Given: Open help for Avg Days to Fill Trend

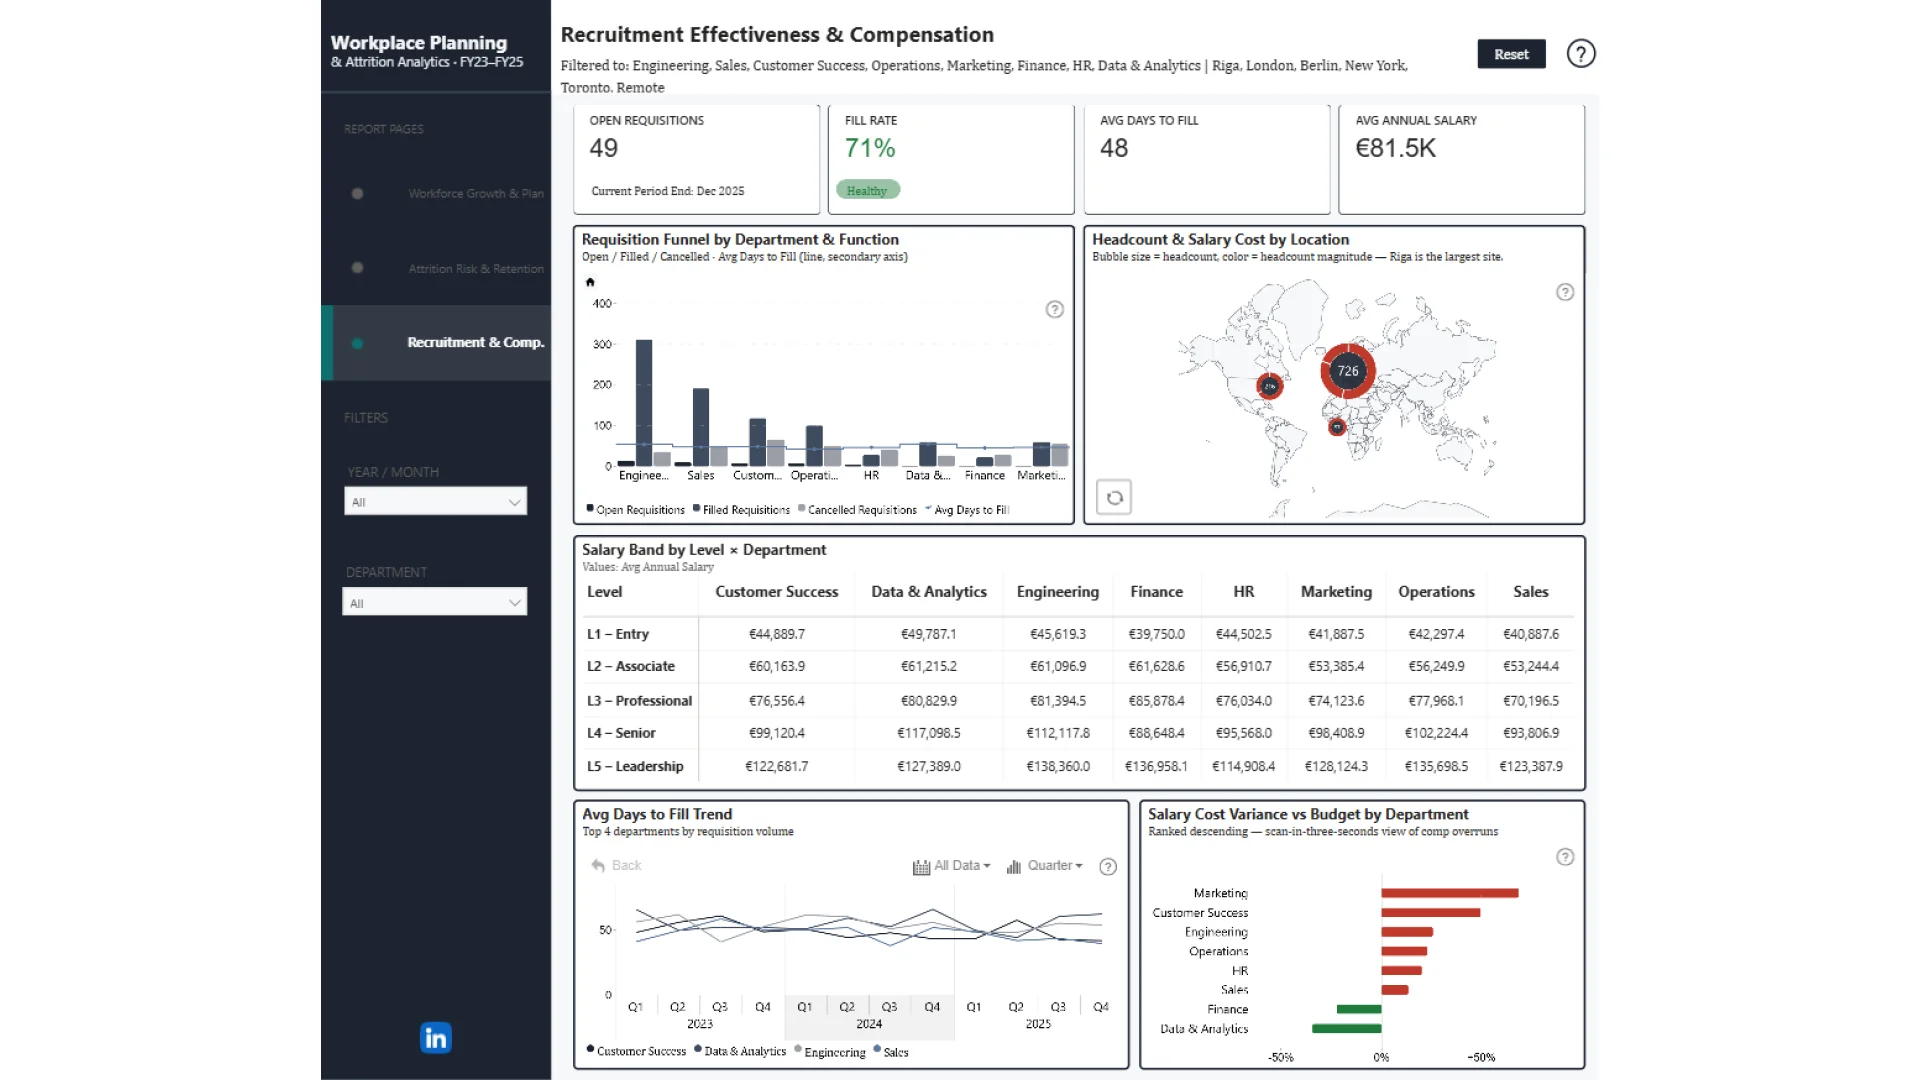Looking at the screenshot, I should [1108, 867].
